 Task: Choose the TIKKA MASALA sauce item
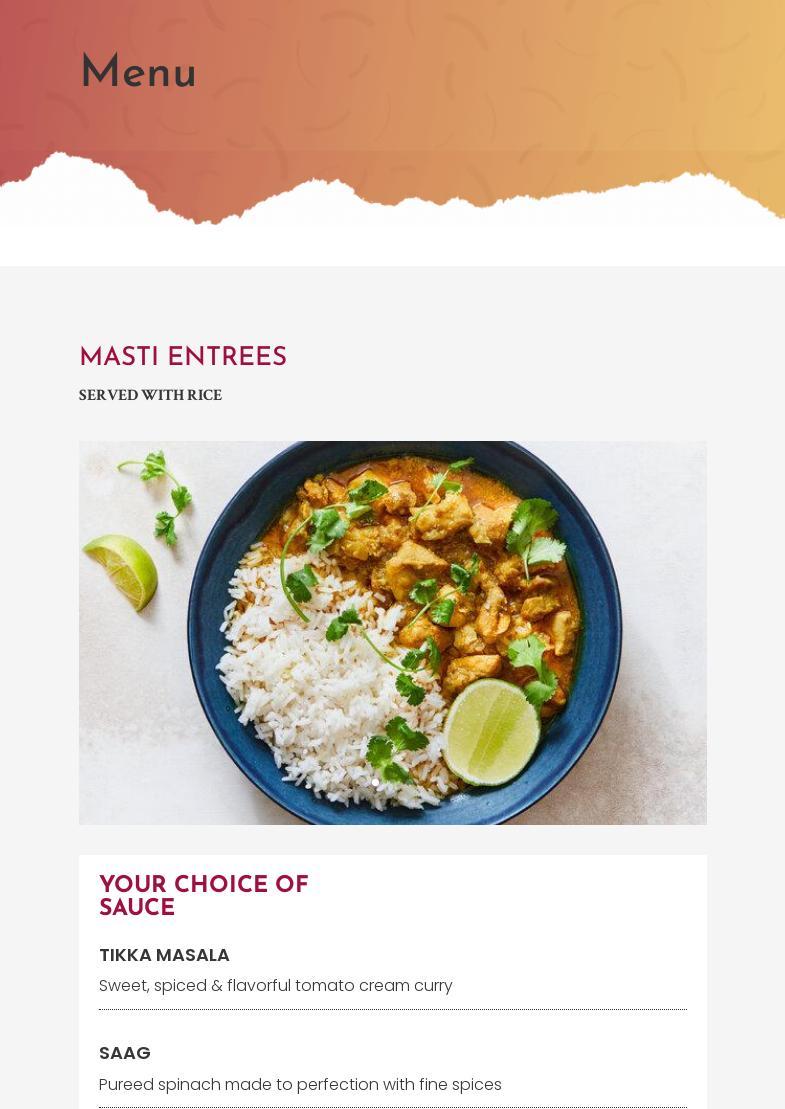[164, 956]
